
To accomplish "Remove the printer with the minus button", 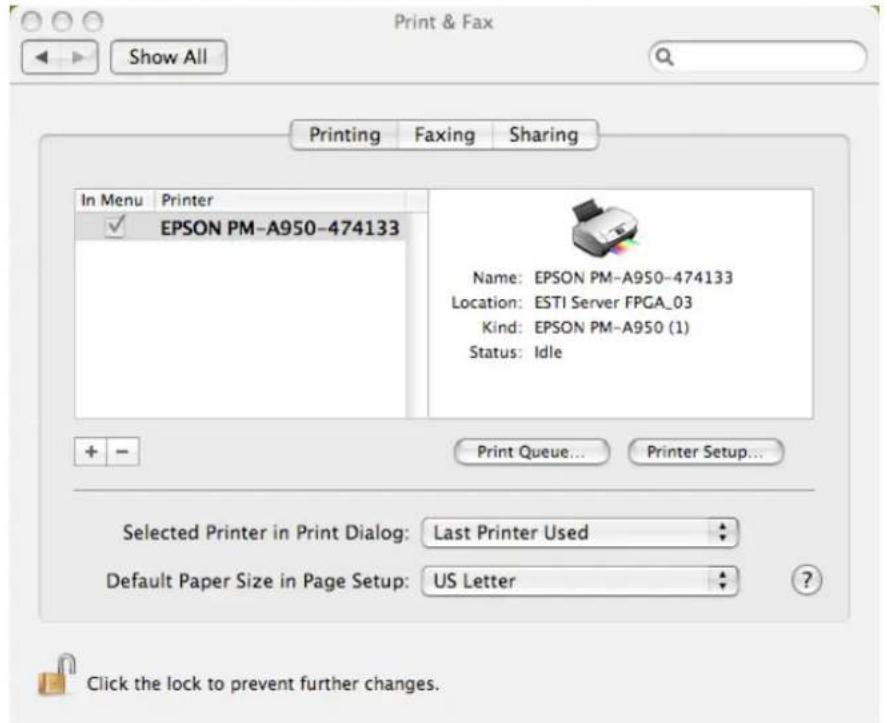I will pyautogui.click(x=123, y=451).
